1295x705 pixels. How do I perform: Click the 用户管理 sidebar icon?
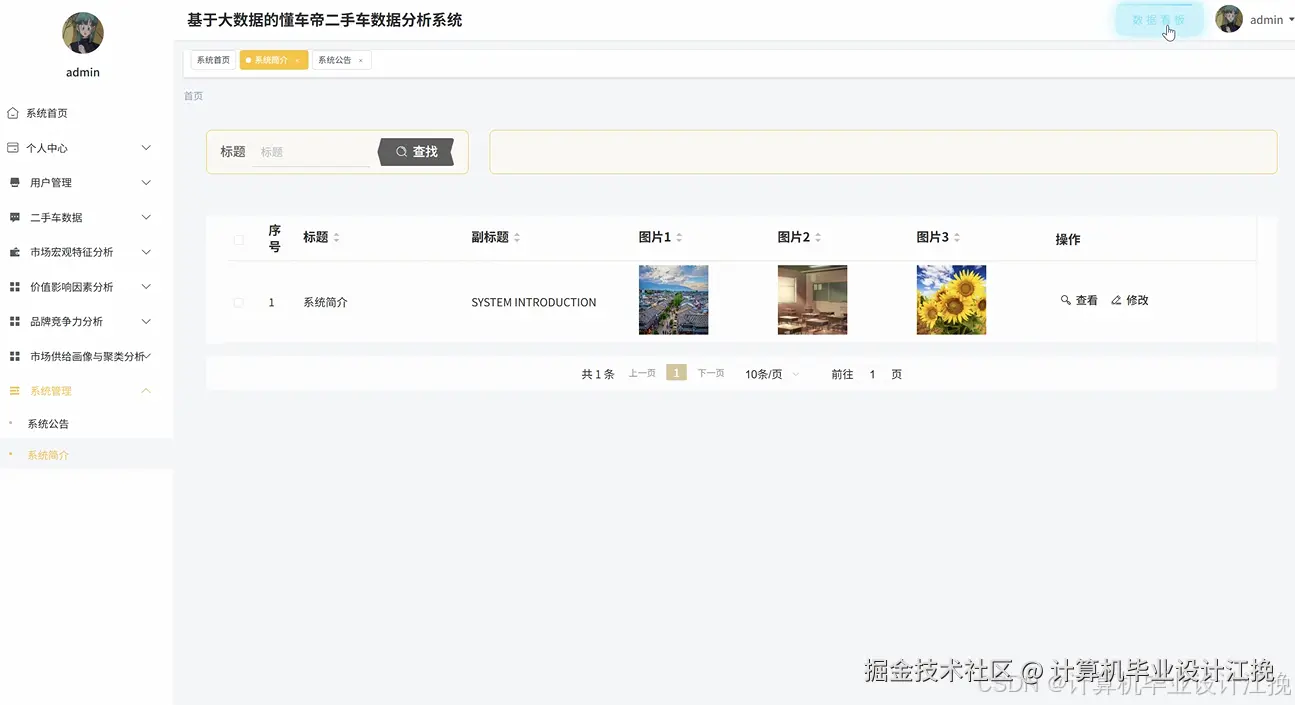[15, 183]
